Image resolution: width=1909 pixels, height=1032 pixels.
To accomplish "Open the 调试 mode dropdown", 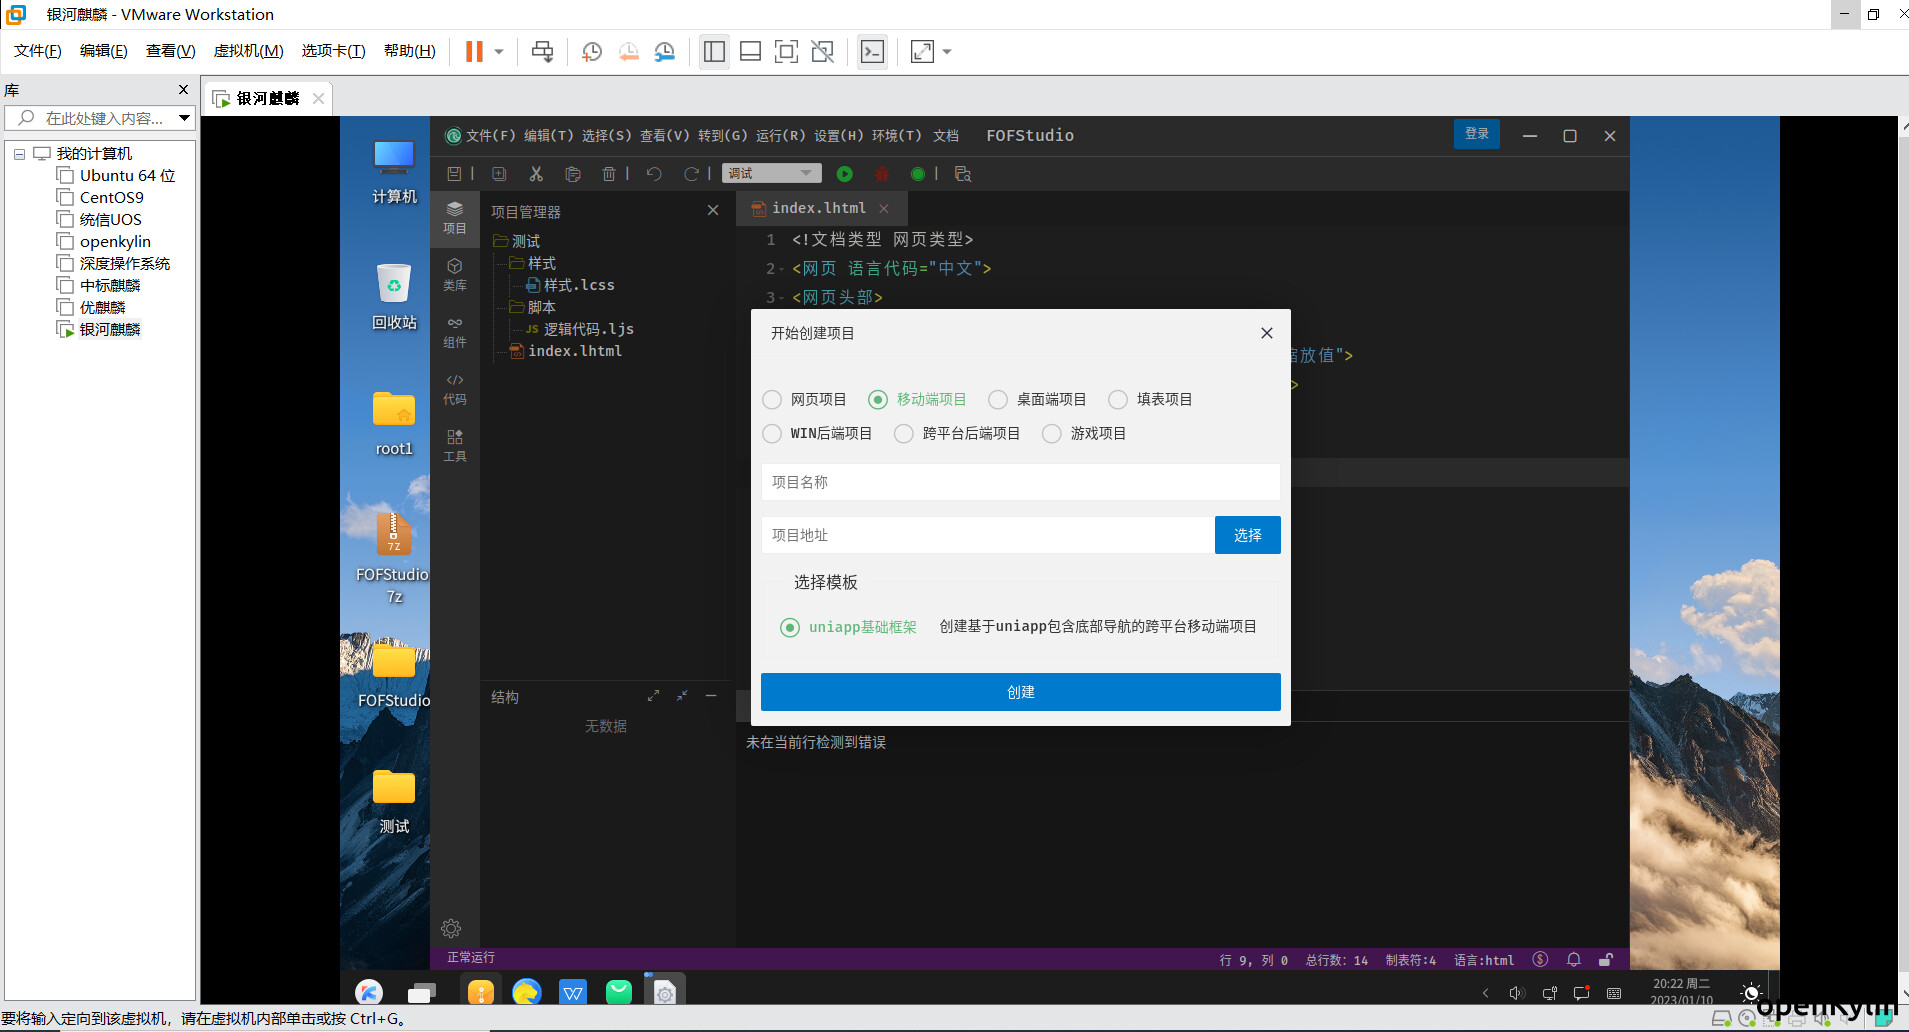I will (x=771, y=174).
